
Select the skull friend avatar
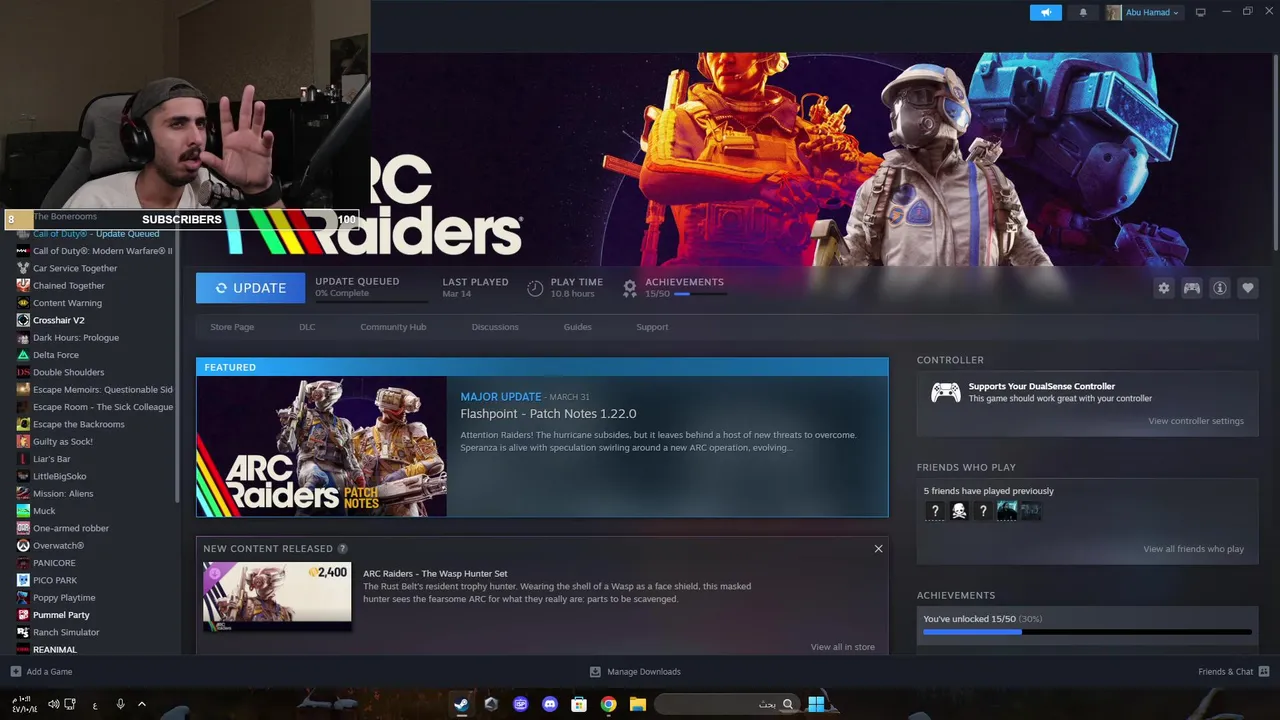[959, 511]
